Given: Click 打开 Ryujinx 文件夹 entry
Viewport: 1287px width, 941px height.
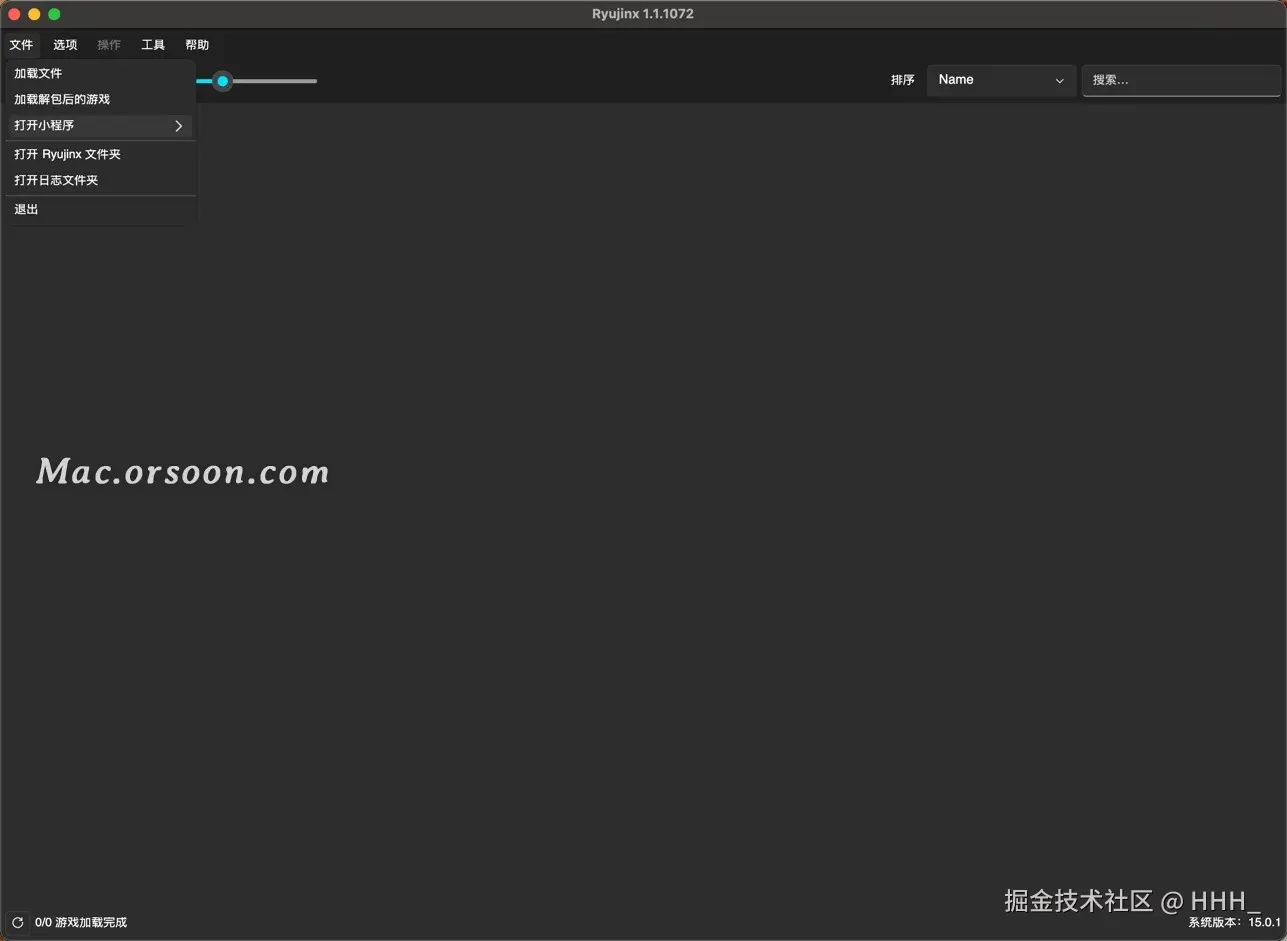Looking at the screenshot, I should 100,154.
